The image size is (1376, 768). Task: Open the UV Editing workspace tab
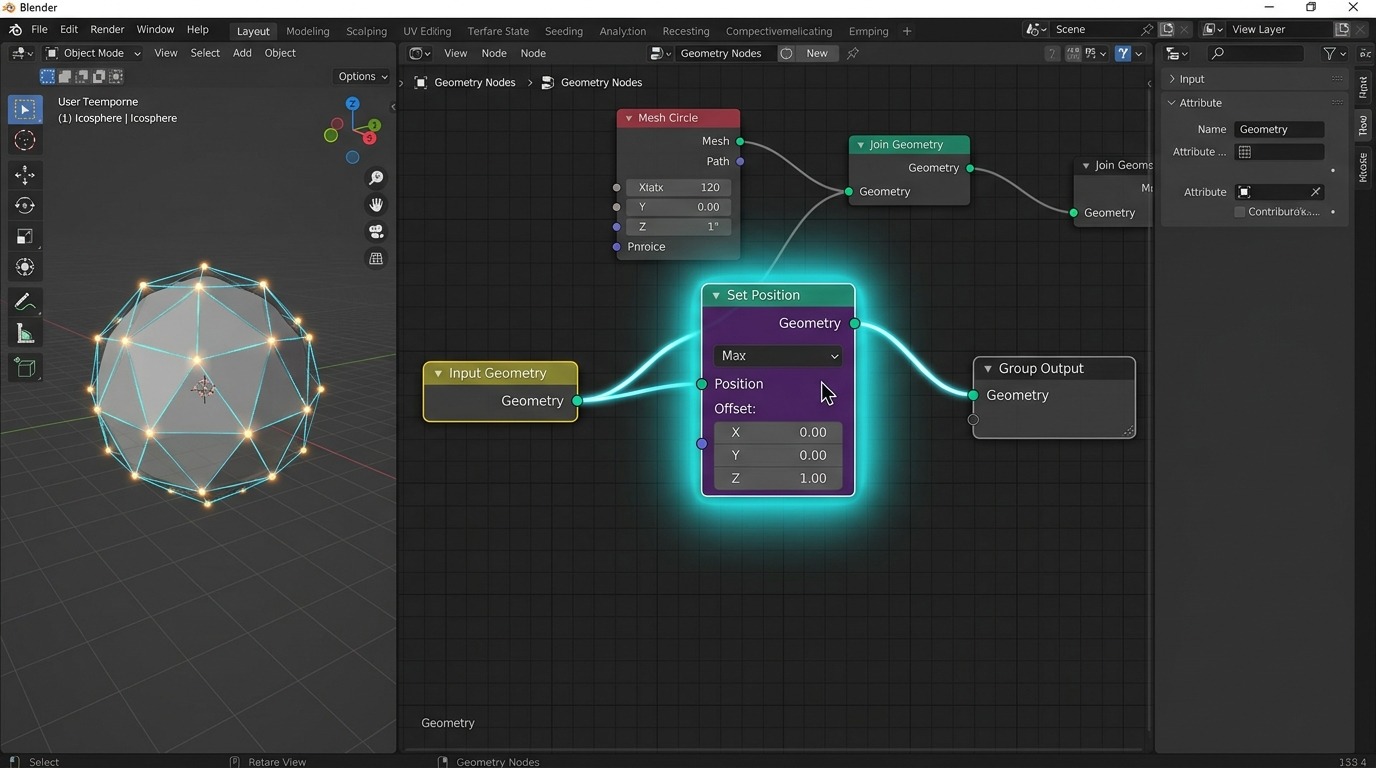427,31
